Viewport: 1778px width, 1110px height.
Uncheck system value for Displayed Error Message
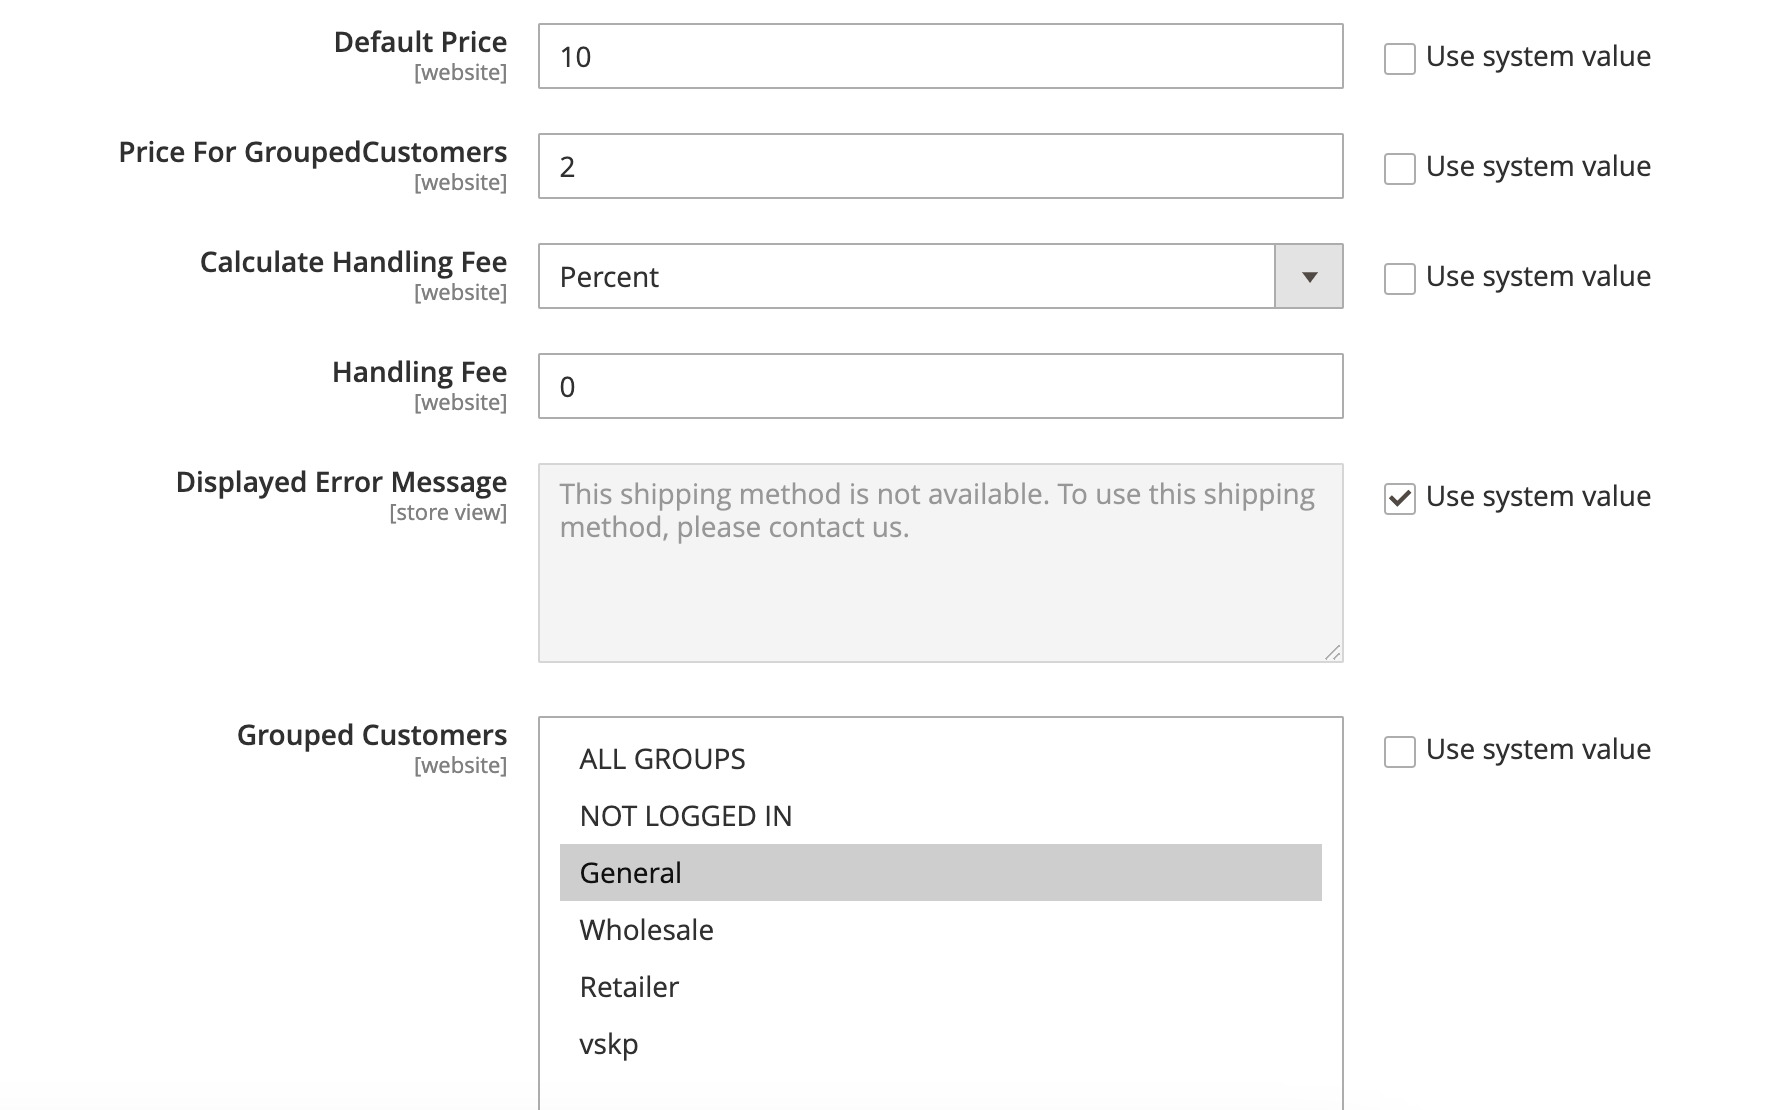(1399, 498)
